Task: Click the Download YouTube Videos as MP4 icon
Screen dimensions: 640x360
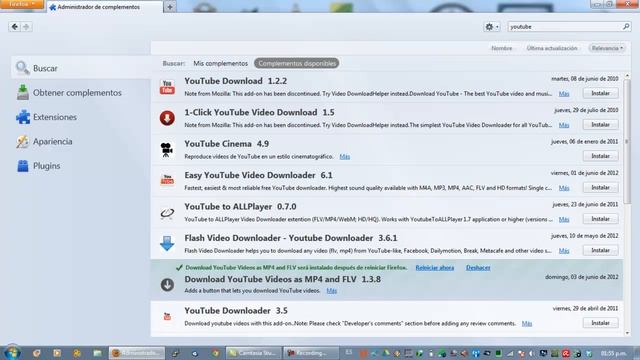Action: [167, 284]
